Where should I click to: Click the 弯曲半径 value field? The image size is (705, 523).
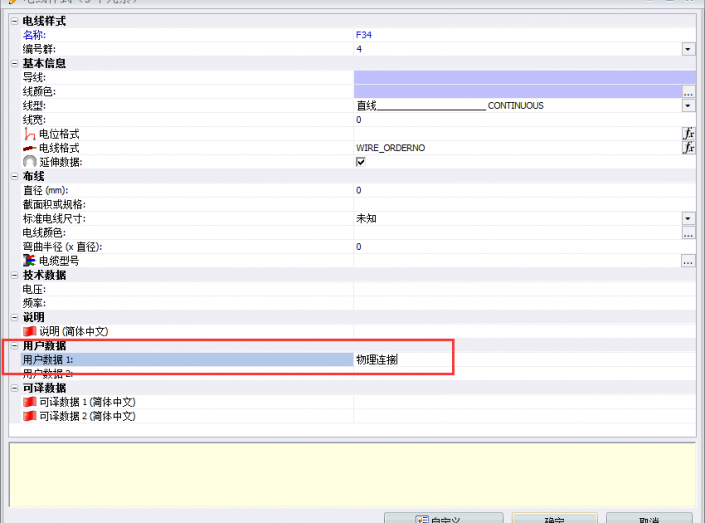pyautogui.click(x=525, y=246)
